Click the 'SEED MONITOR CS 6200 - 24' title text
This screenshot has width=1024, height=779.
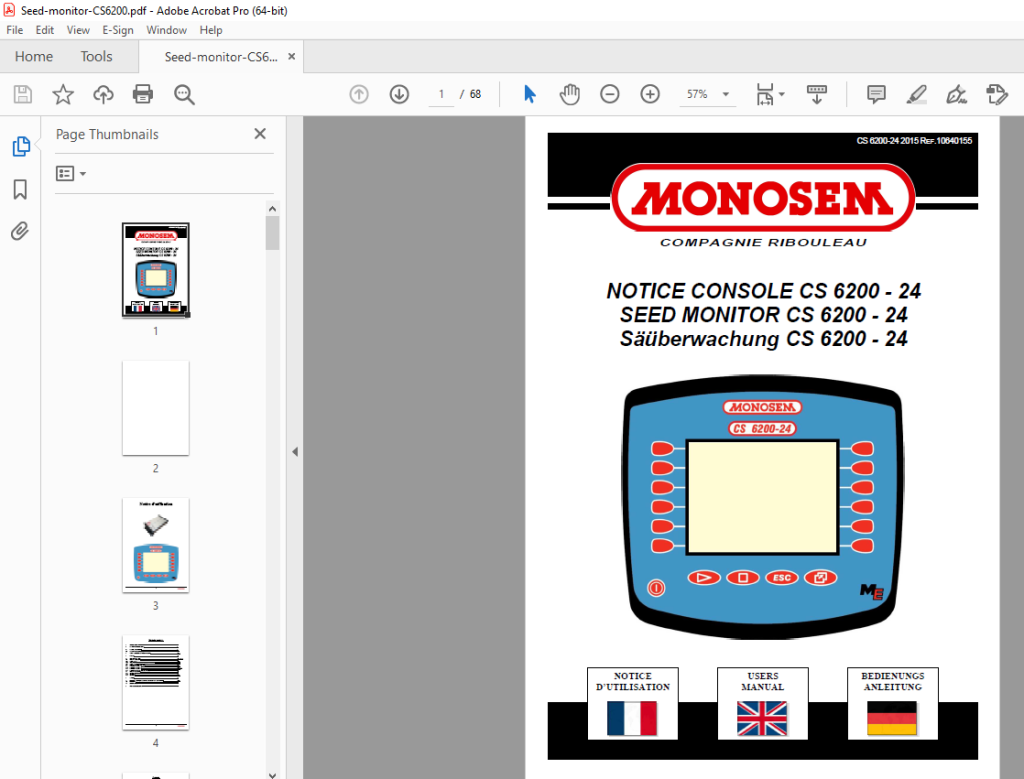coord(763,315)
